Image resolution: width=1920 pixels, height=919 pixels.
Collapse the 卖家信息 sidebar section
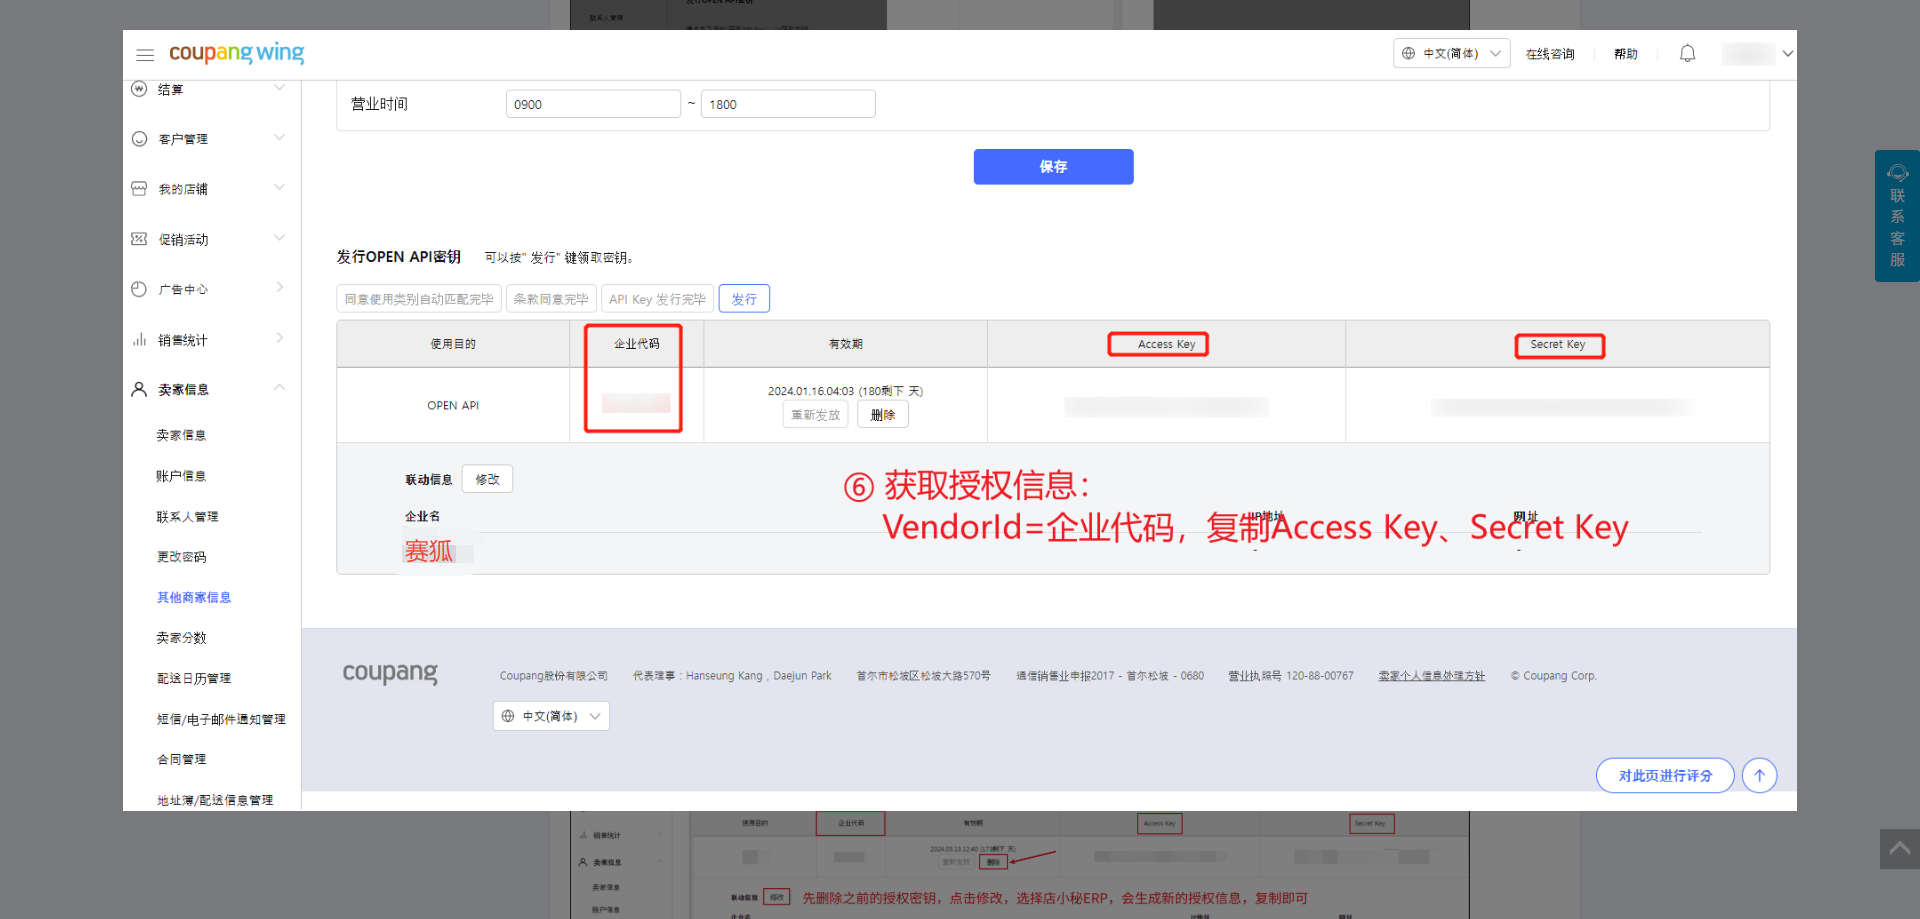(x=280, y=388)
